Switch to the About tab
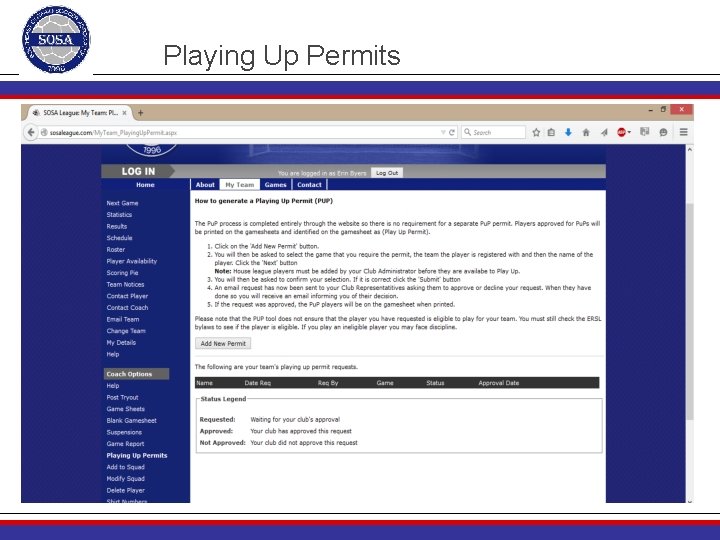Screen dimensions: 720x540 pos(205,185)
